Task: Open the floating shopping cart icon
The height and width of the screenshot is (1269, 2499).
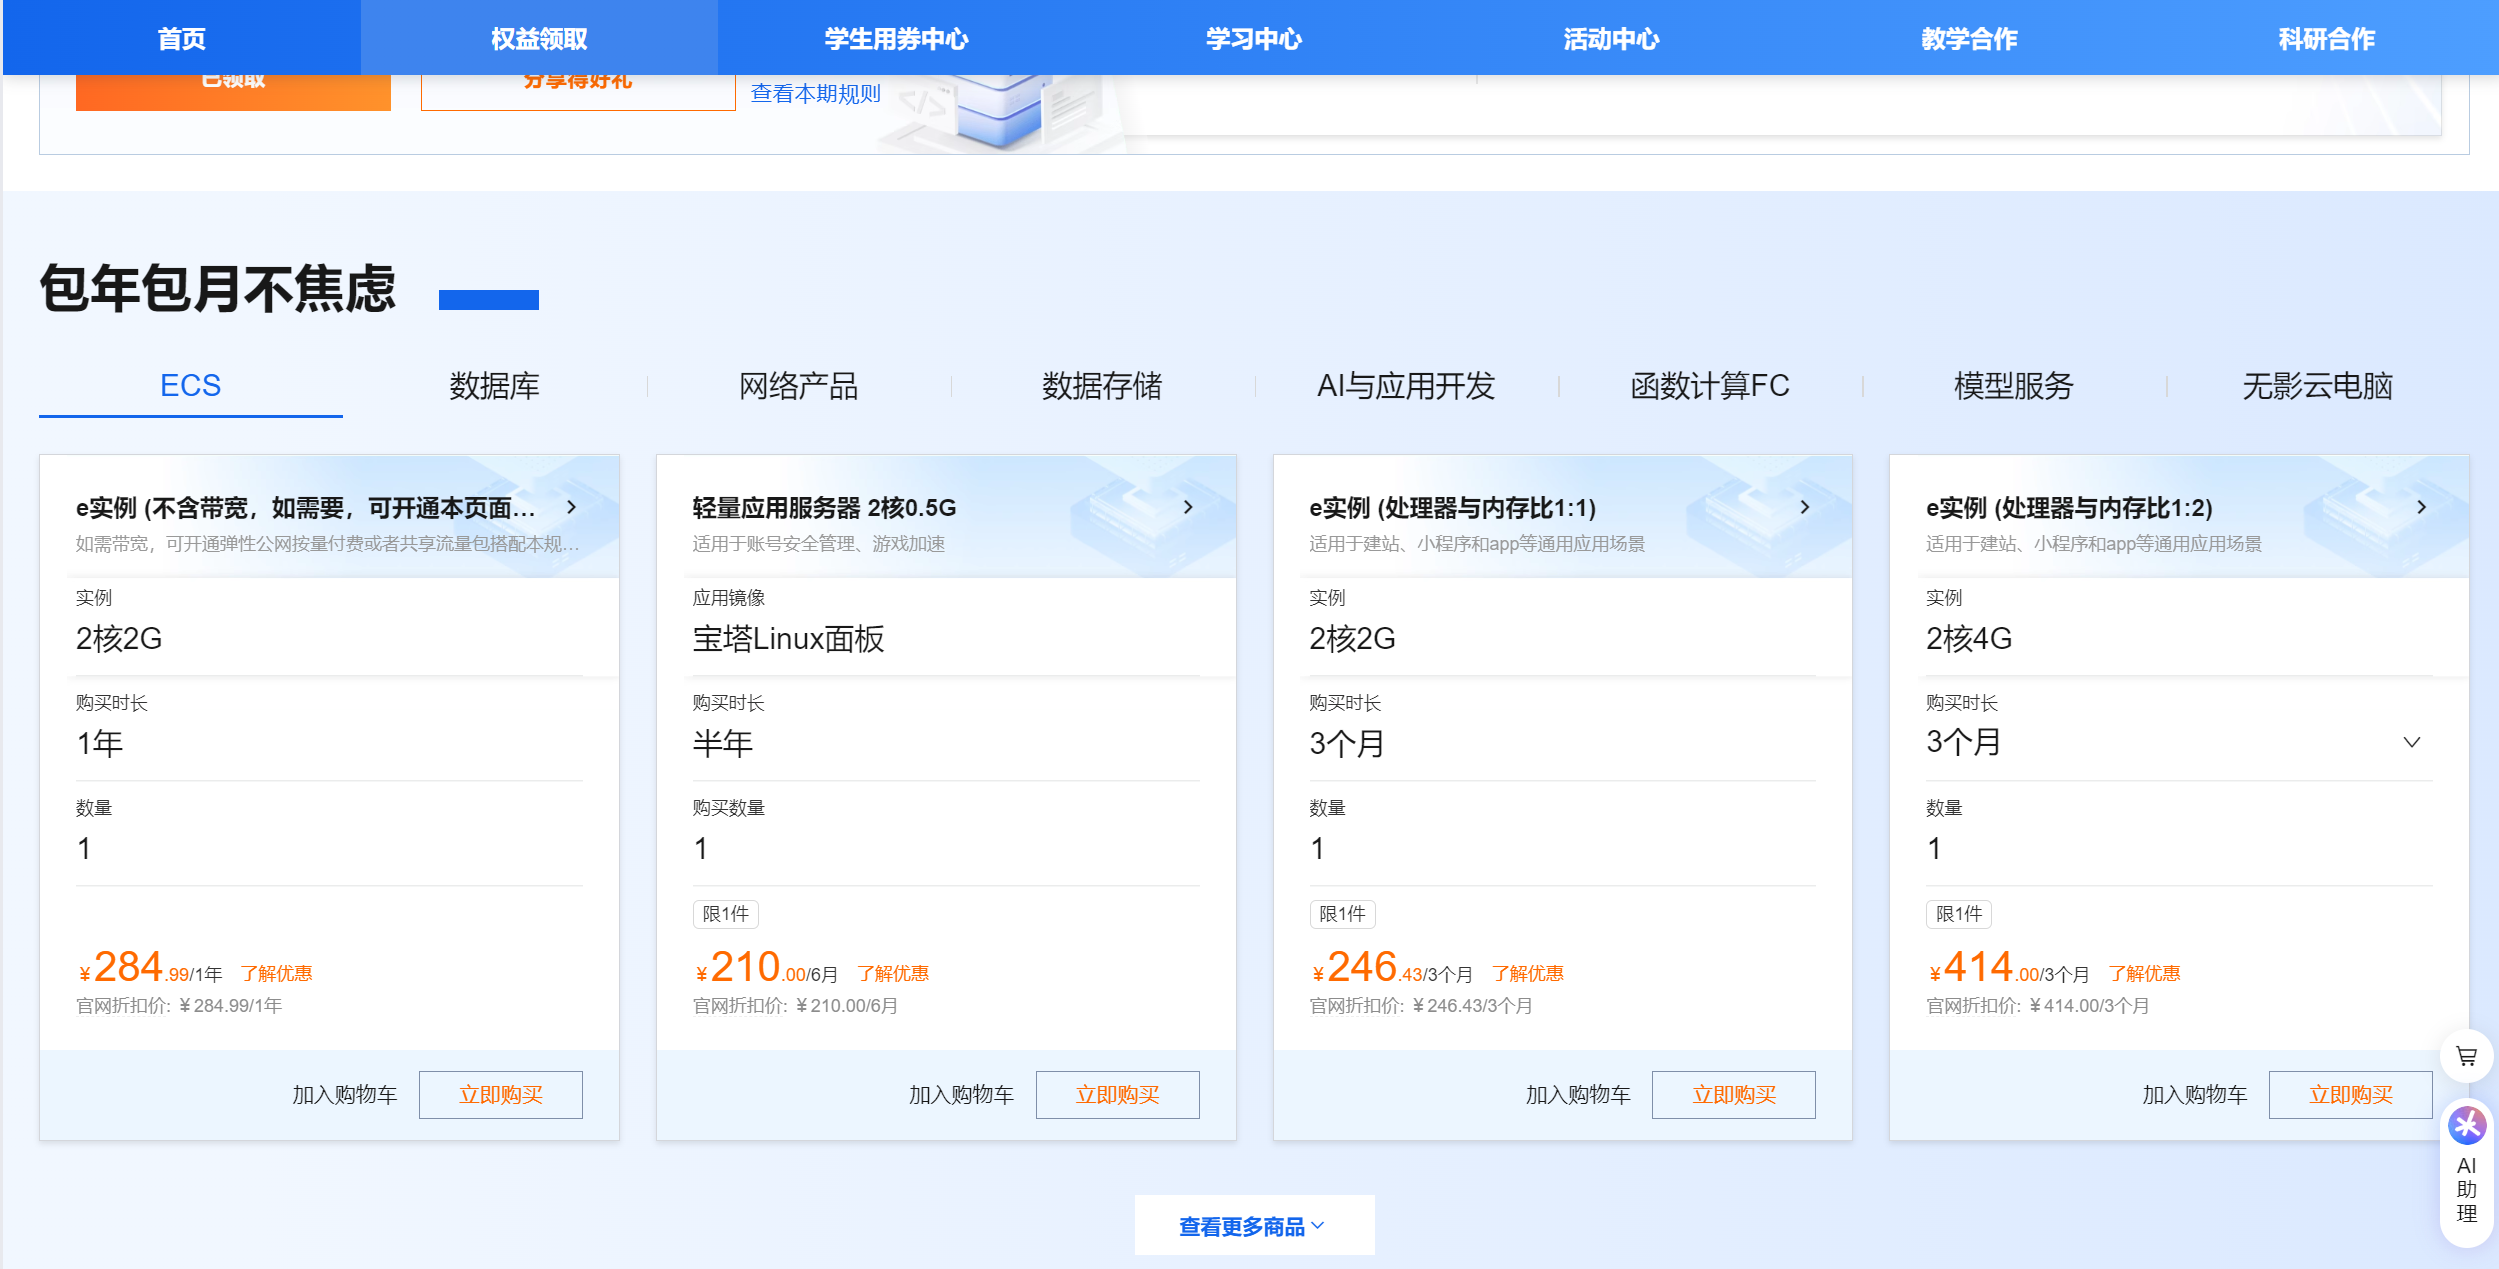Action: pyautogui.click(x=2466, y=1056)
